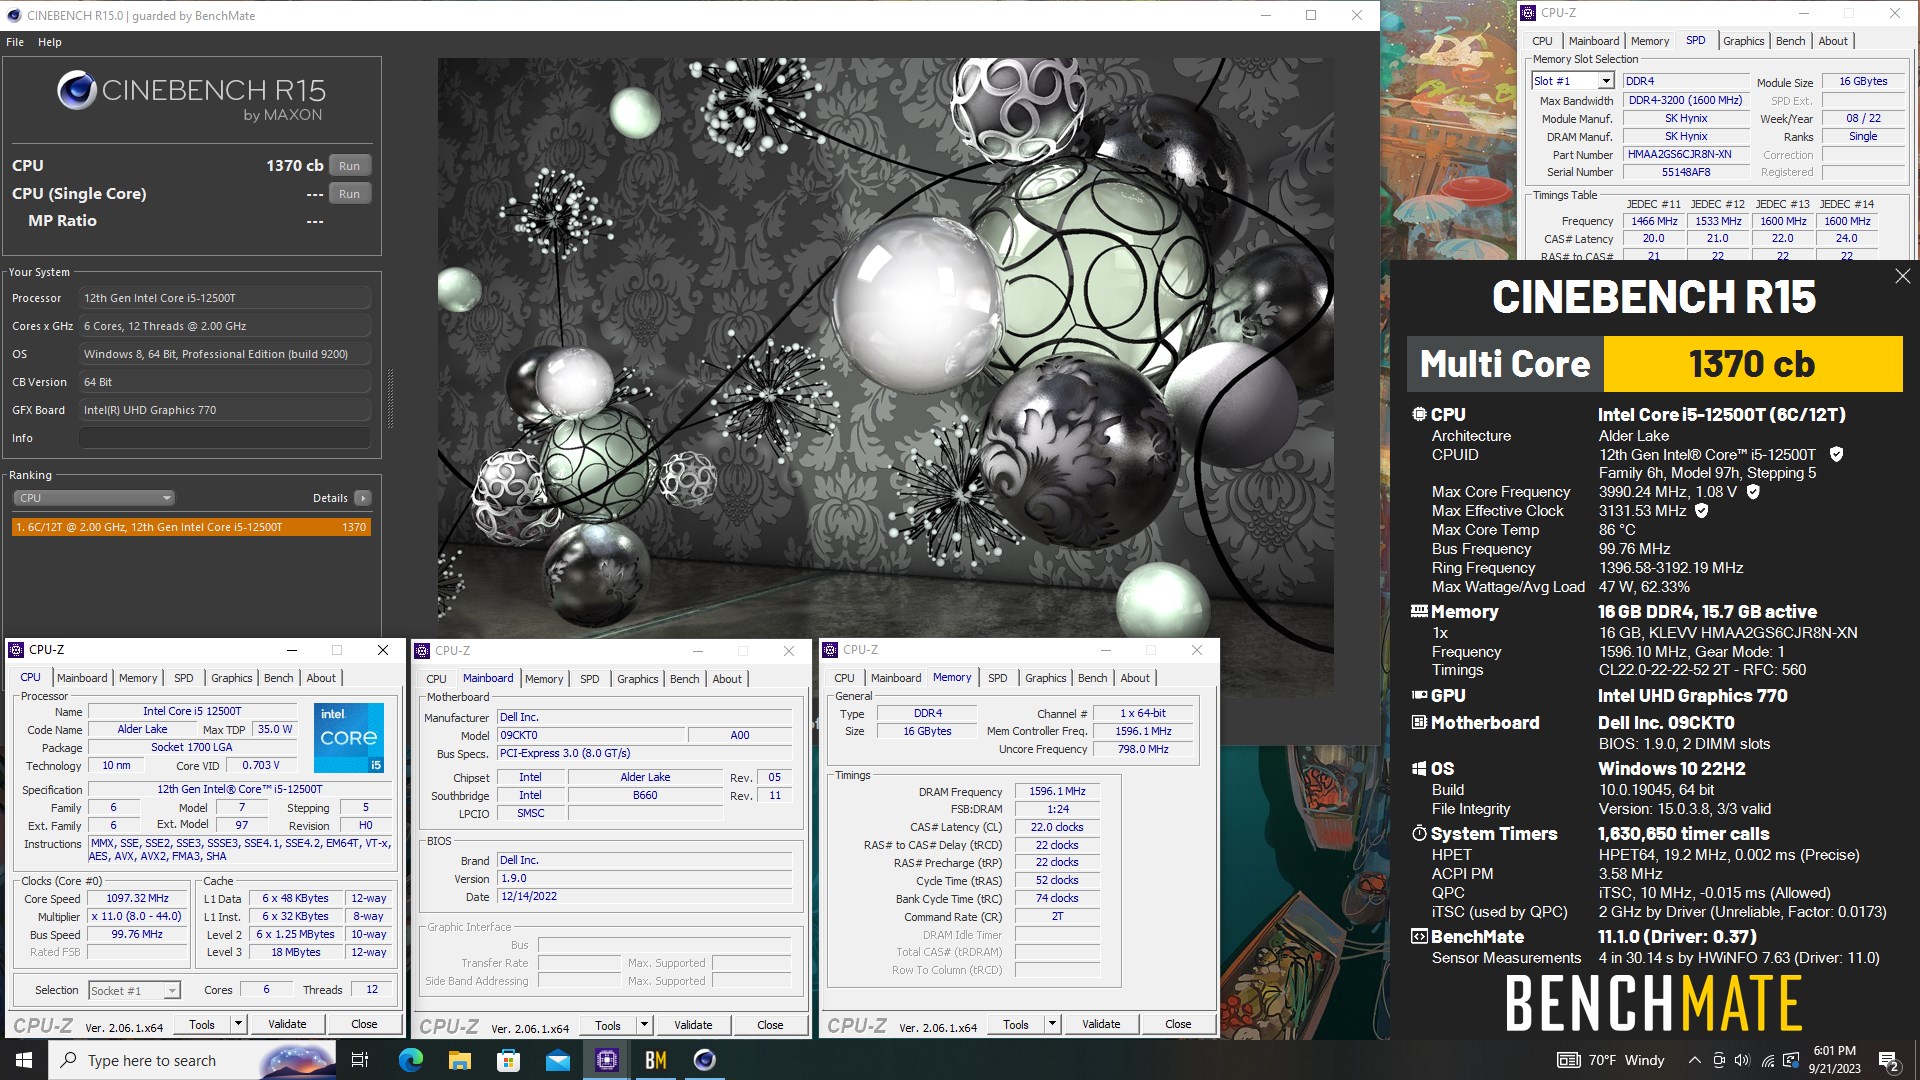Open the ranking type CPU dropdown
The image size is (1920, 1080).
[95, 498]
